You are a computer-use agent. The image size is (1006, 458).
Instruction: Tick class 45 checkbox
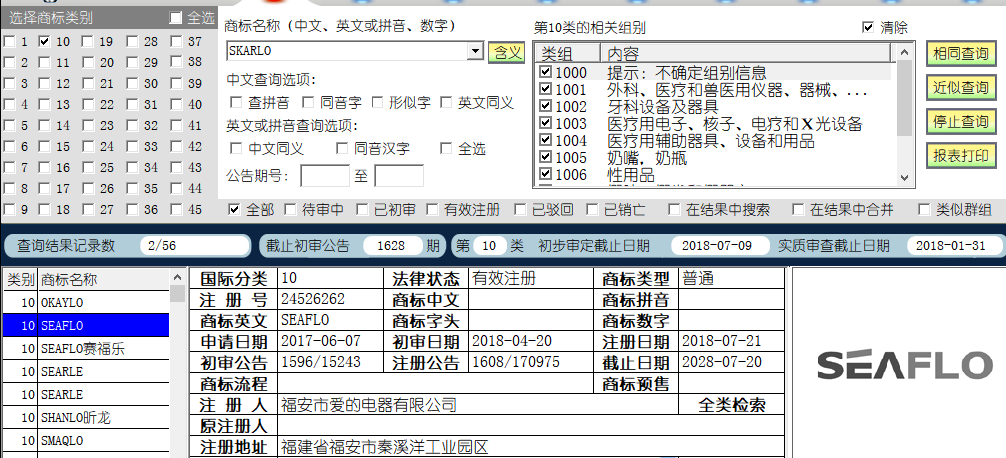176,210
